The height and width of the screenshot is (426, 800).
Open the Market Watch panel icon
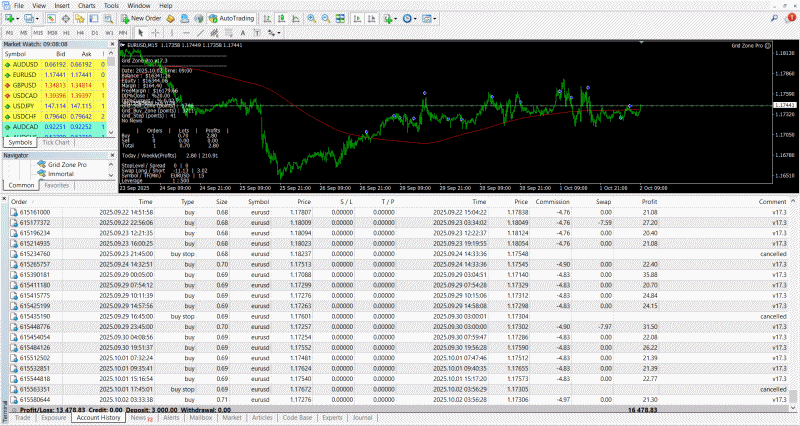(51, 18)
